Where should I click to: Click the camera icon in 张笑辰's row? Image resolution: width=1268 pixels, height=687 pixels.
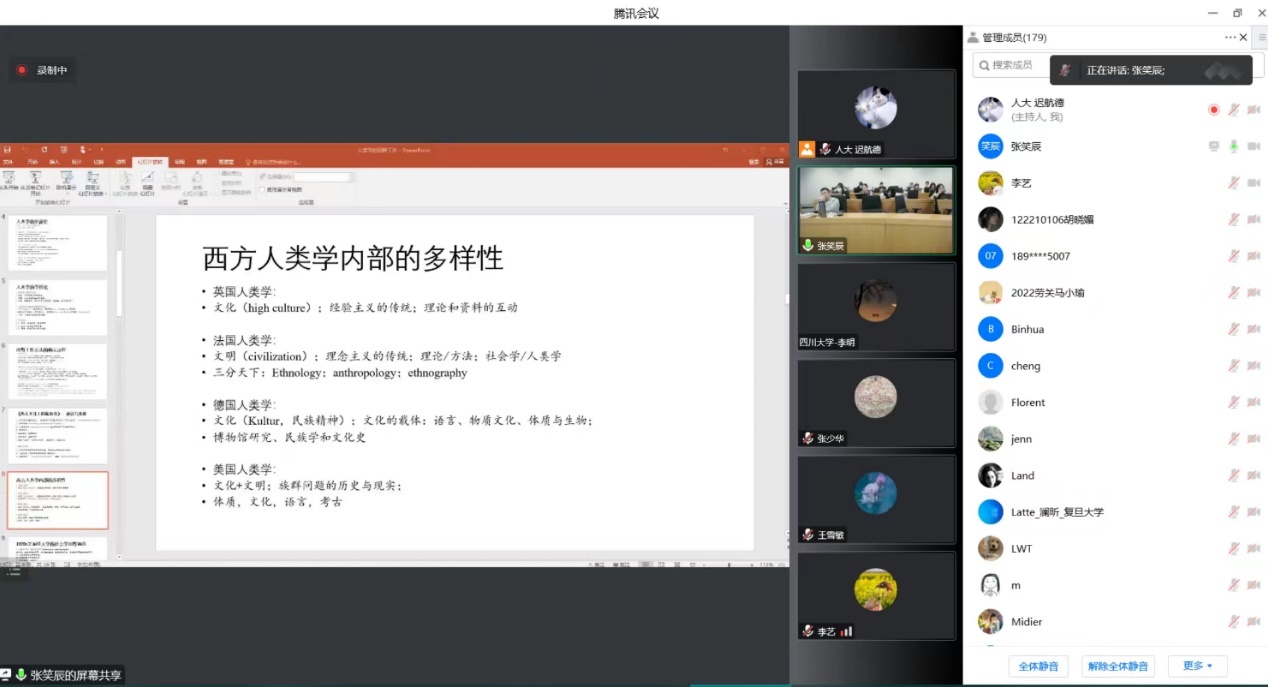[x=1253, y=146]
